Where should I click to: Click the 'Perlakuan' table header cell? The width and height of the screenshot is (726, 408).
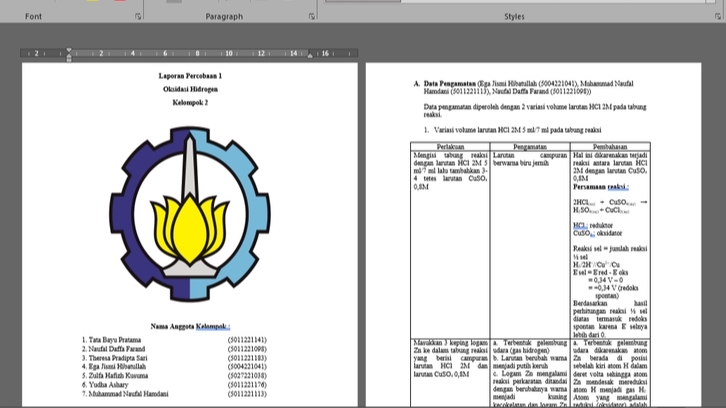[x=450, y=147]
